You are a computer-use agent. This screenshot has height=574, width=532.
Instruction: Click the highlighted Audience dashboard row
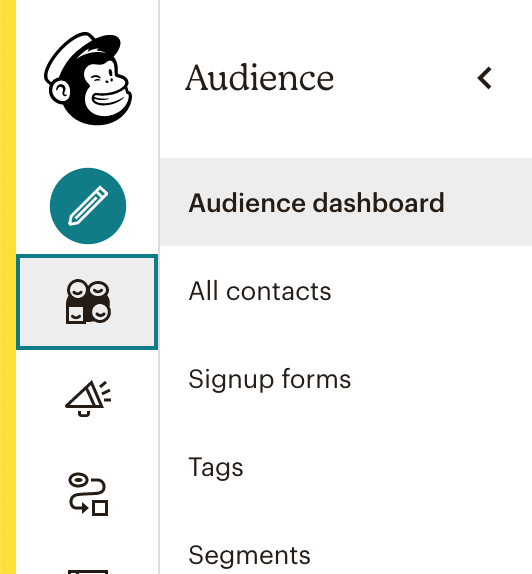tap(346, 202)
